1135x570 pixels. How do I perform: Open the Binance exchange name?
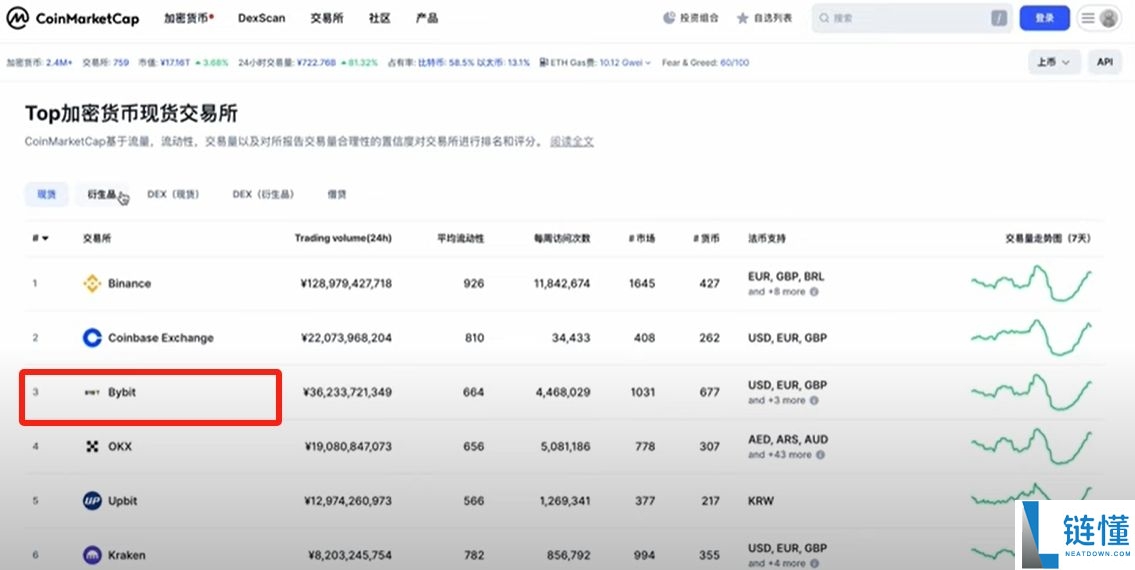[130, 283]
